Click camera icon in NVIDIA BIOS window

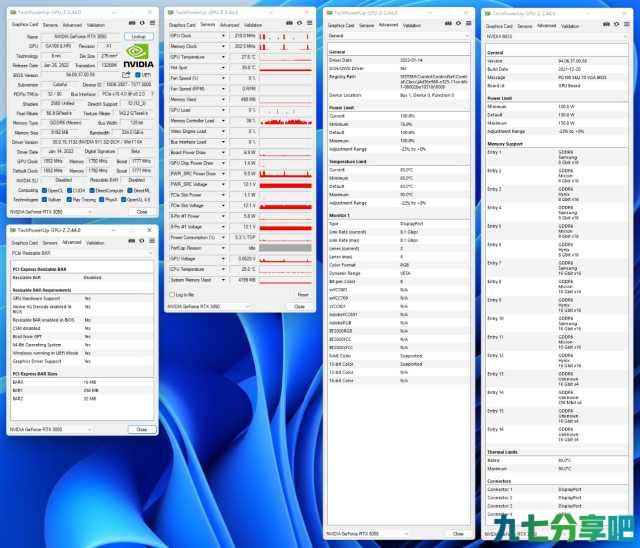coord(607,24)
